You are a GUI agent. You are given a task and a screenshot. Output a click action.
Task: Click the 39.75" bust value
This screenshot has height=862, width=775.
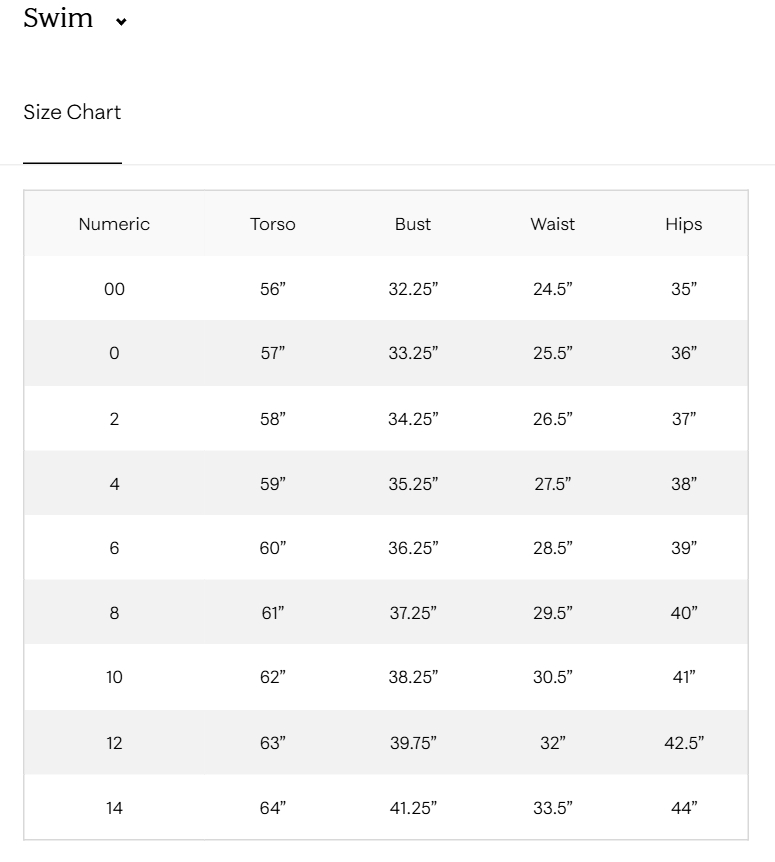click(x=413, y=743)
